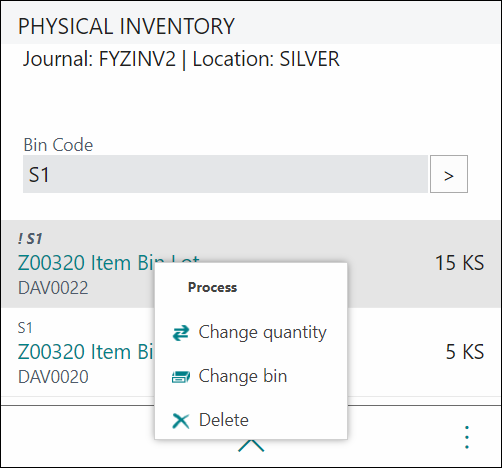
Task: Click the arrow button next to Bin Code
Action: tap(449, 174)
